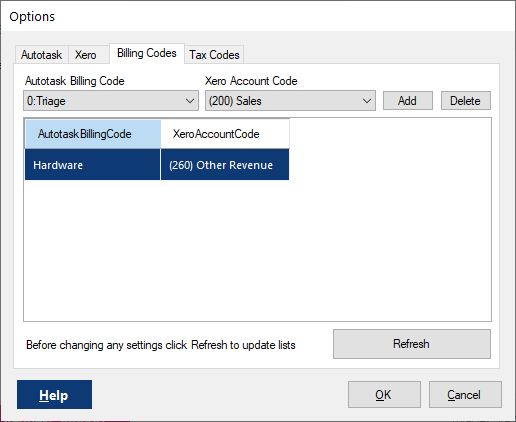This screenshot has width=516, height=422.
Task: Refresh the lists with Refresh button
Action: click(x=412, y=344)
